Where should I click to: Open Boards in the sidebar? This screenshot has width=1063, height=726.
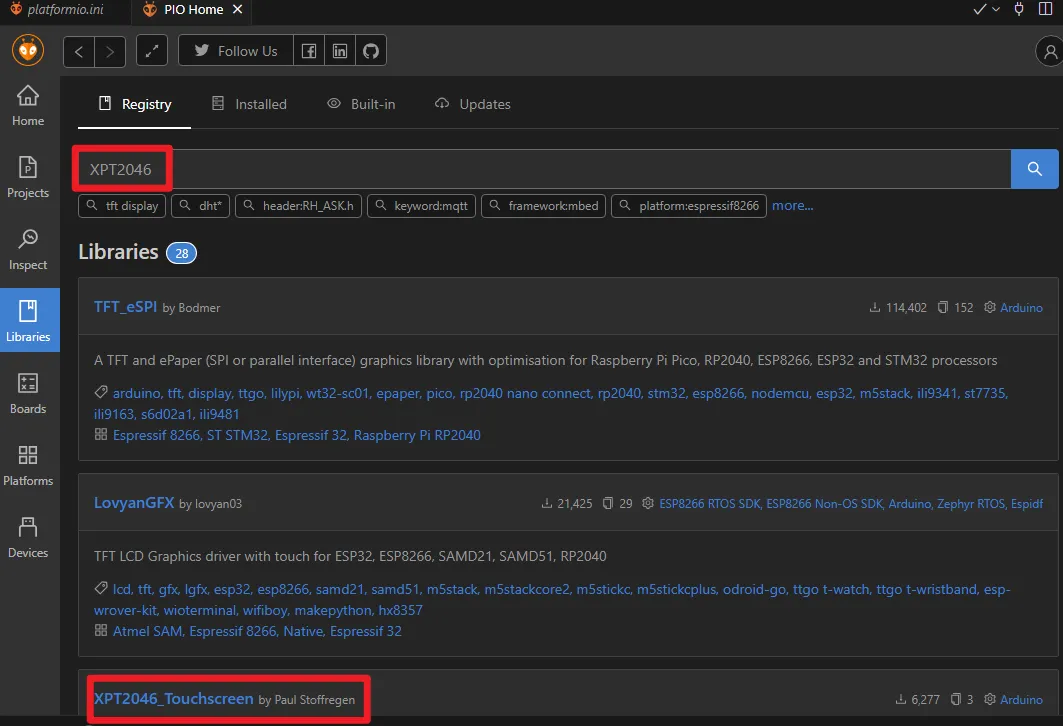coord(28,394)
